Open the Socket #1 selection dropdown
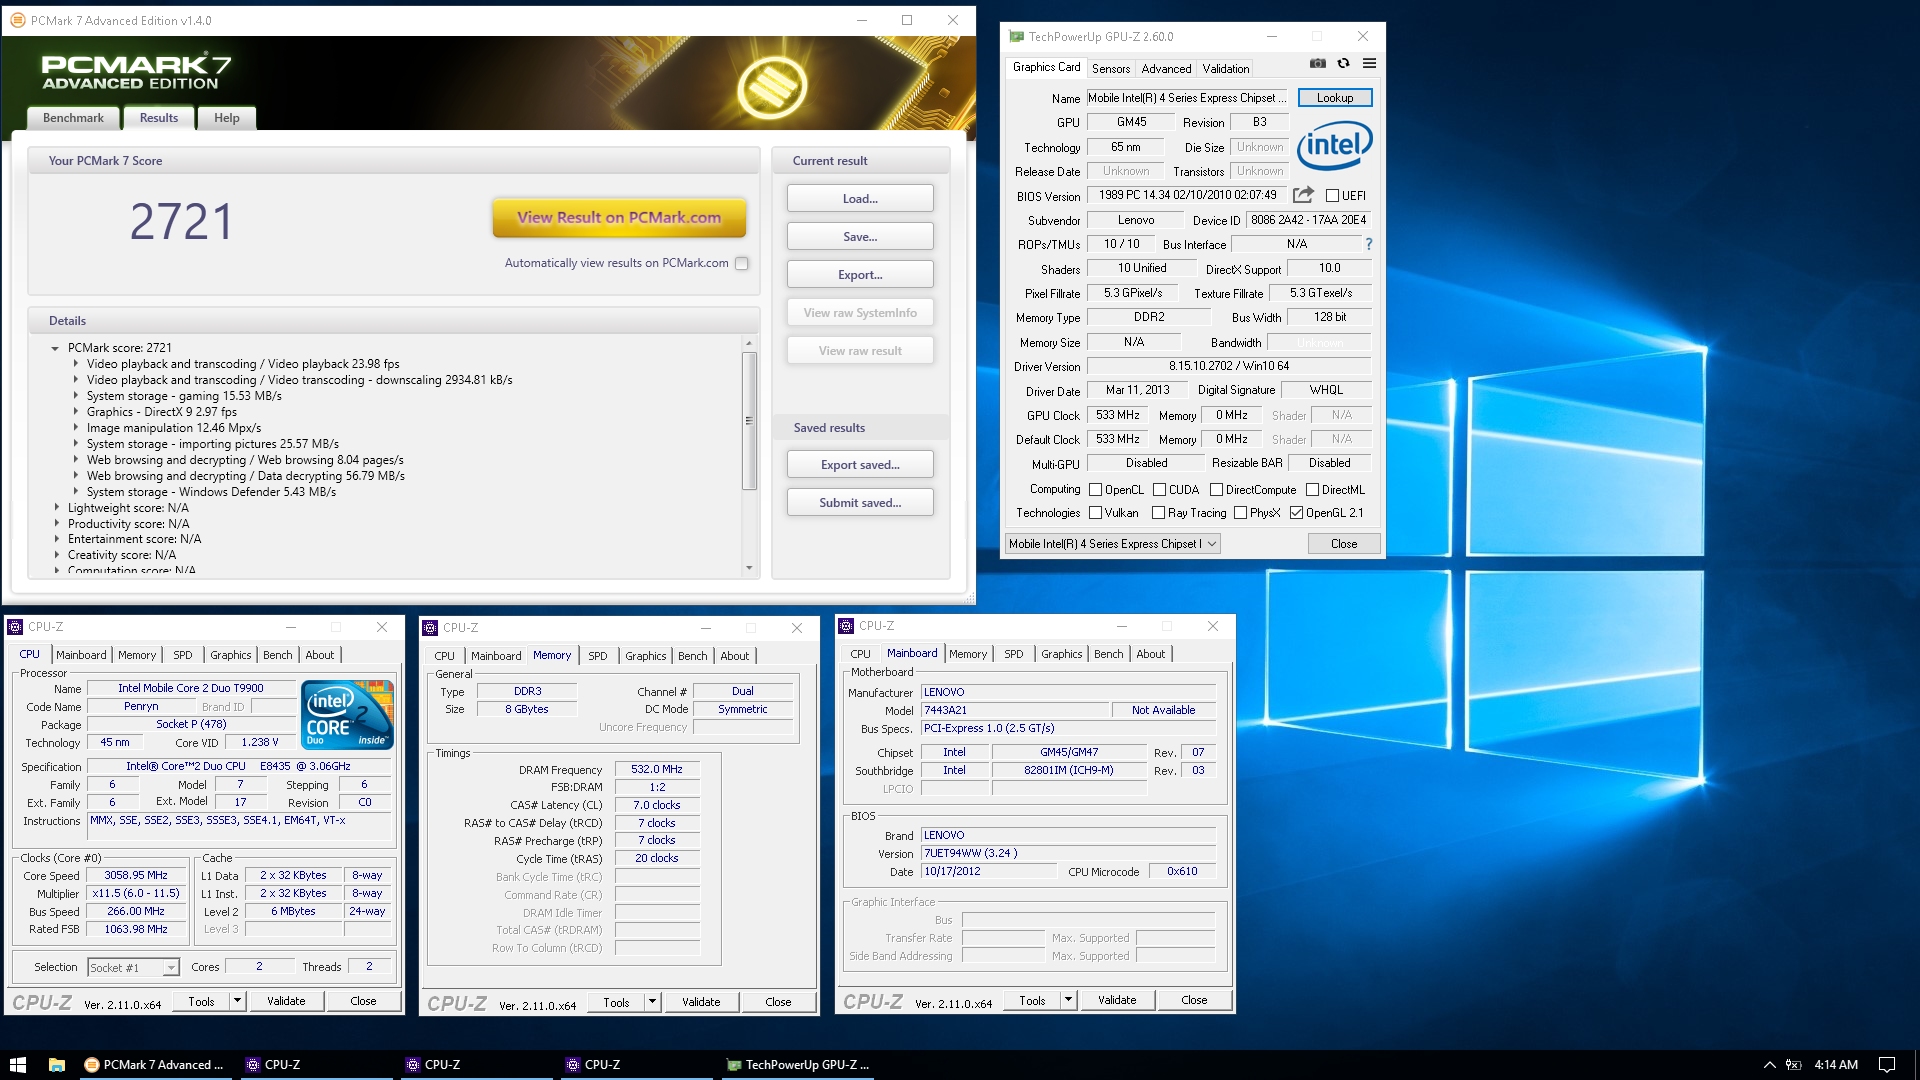The height and width of the screenshot is (1080, 1920). coord(133,968)
